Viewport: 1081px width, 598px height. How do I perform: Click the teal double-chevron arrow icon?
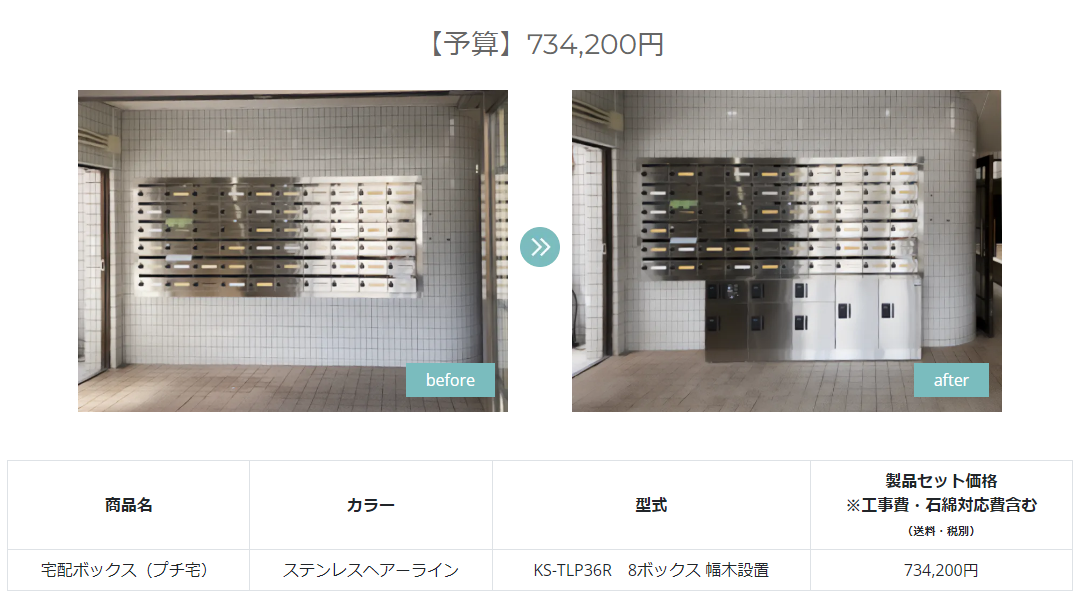click(540, 247)
